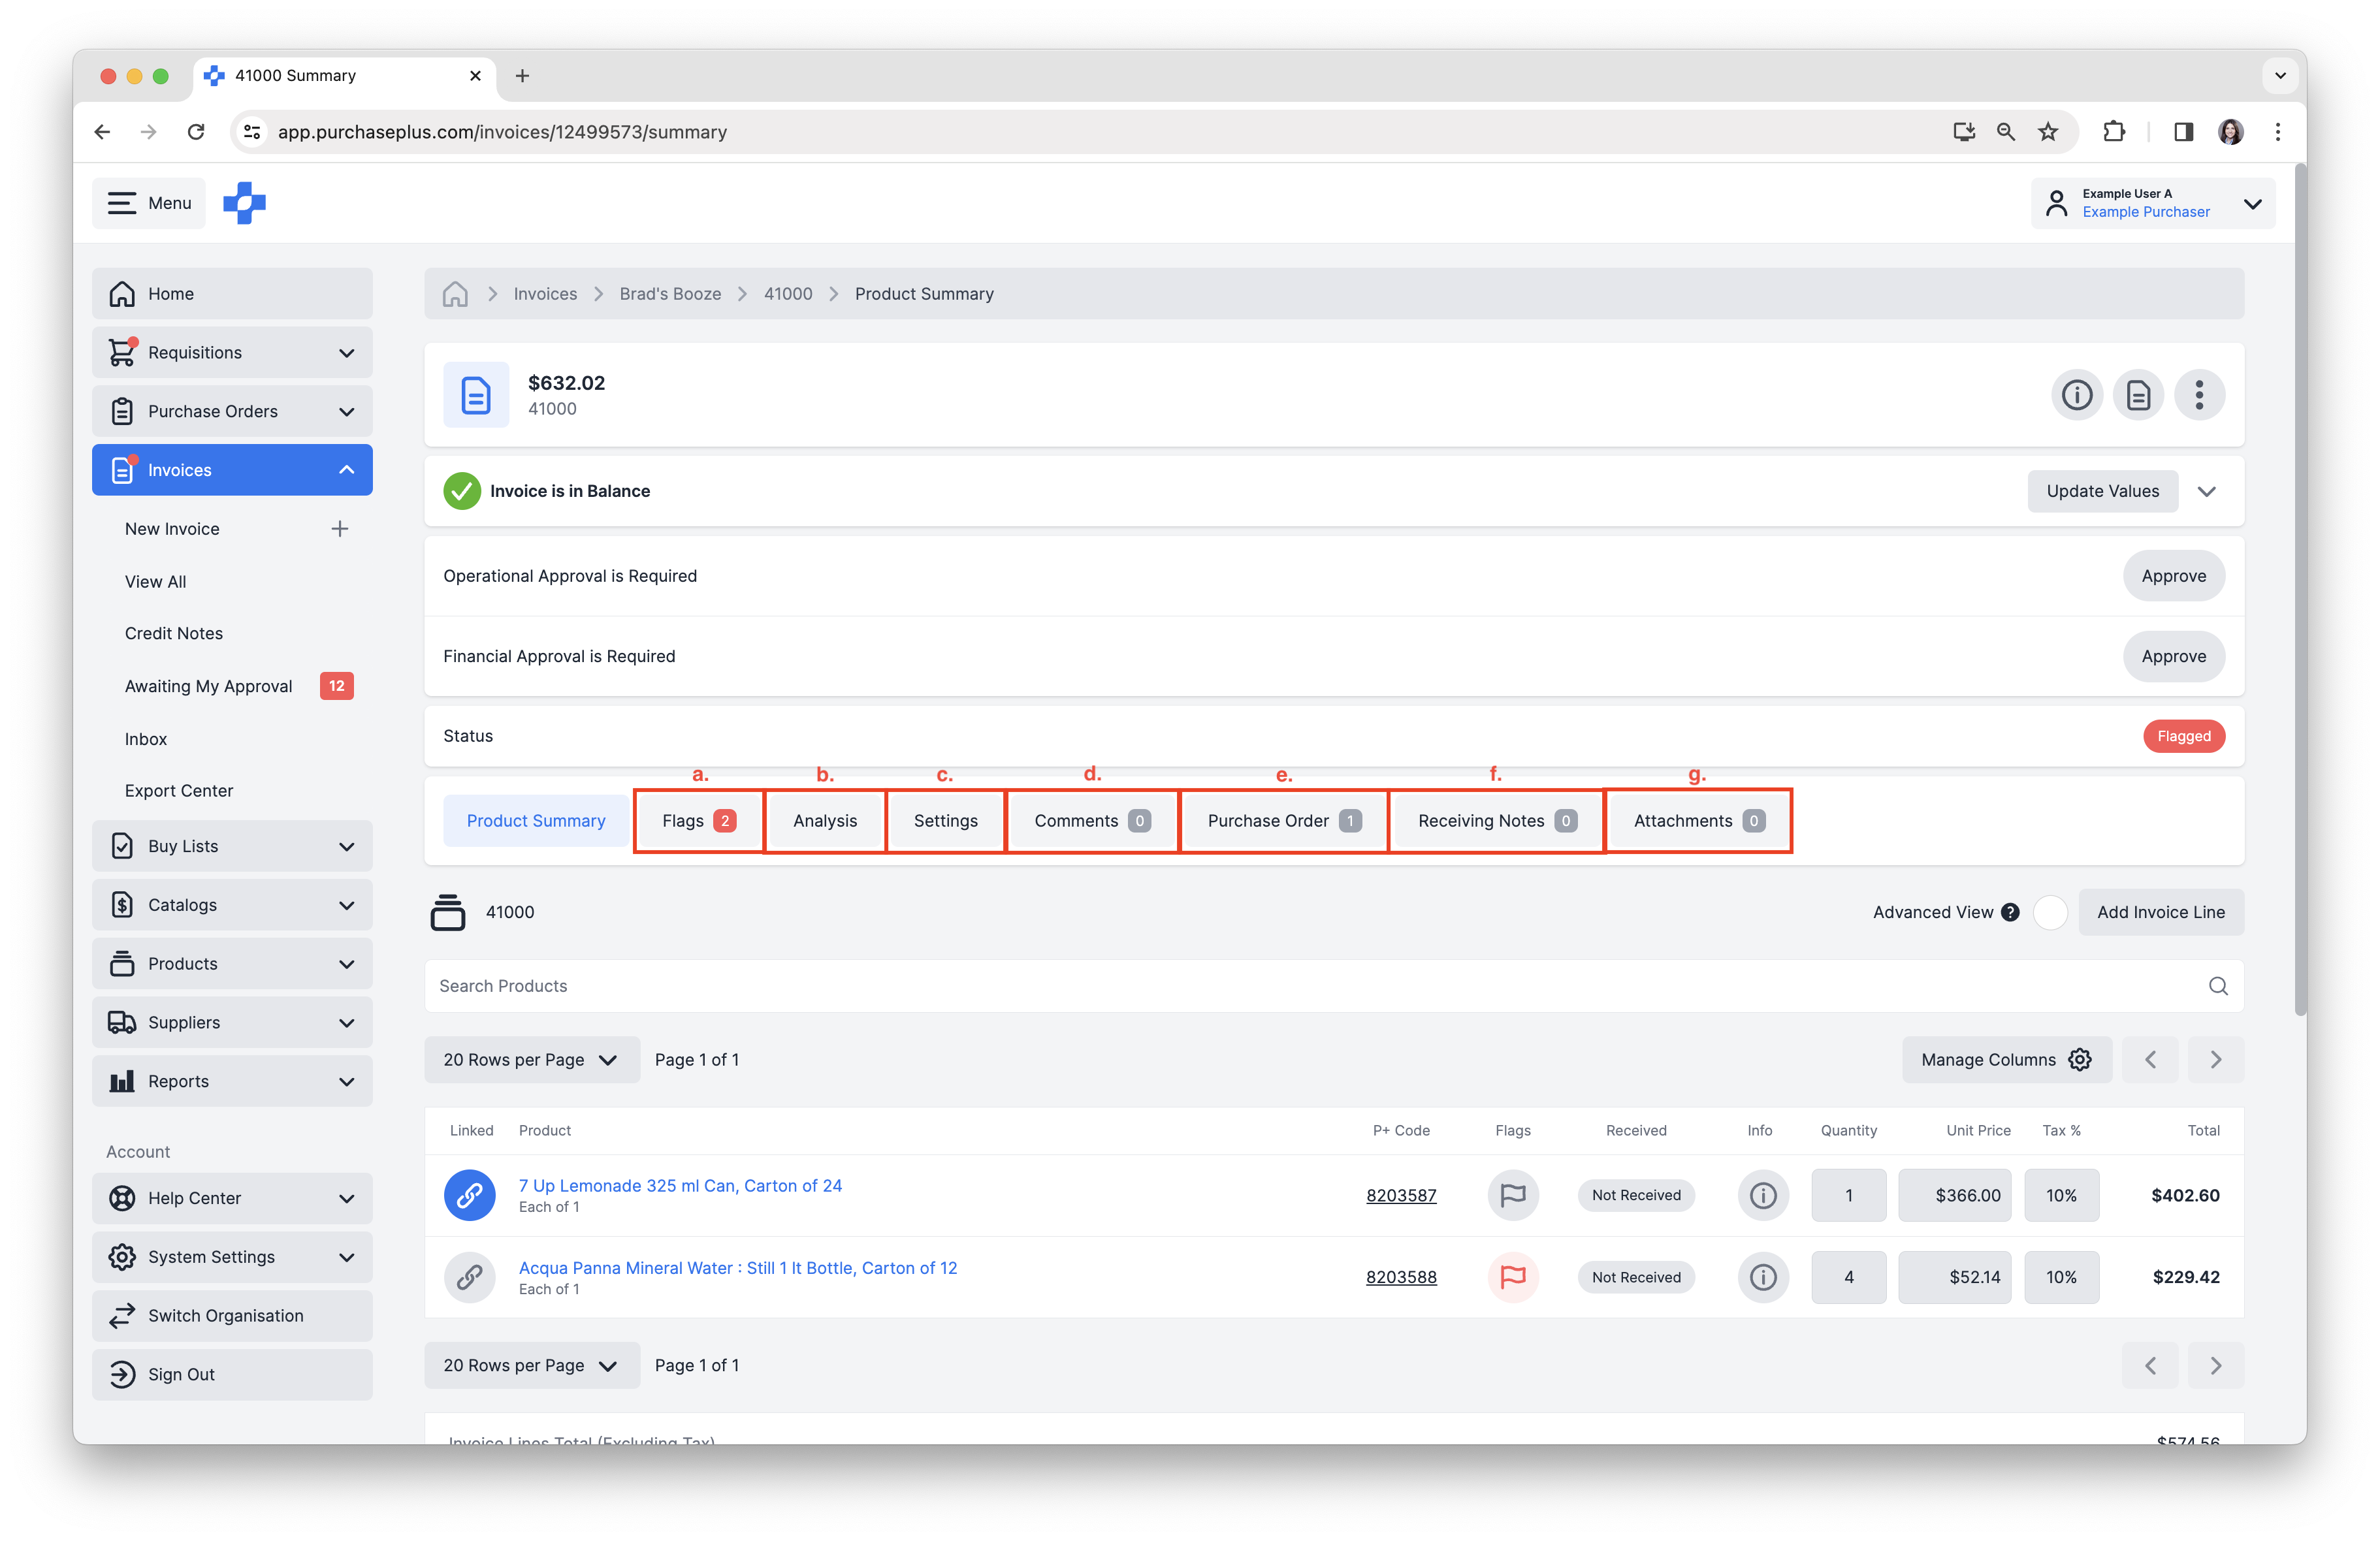The image size is (2380, 1541).
Task: Click the search magnifier in Search Products
Action: coord(2218,986)
